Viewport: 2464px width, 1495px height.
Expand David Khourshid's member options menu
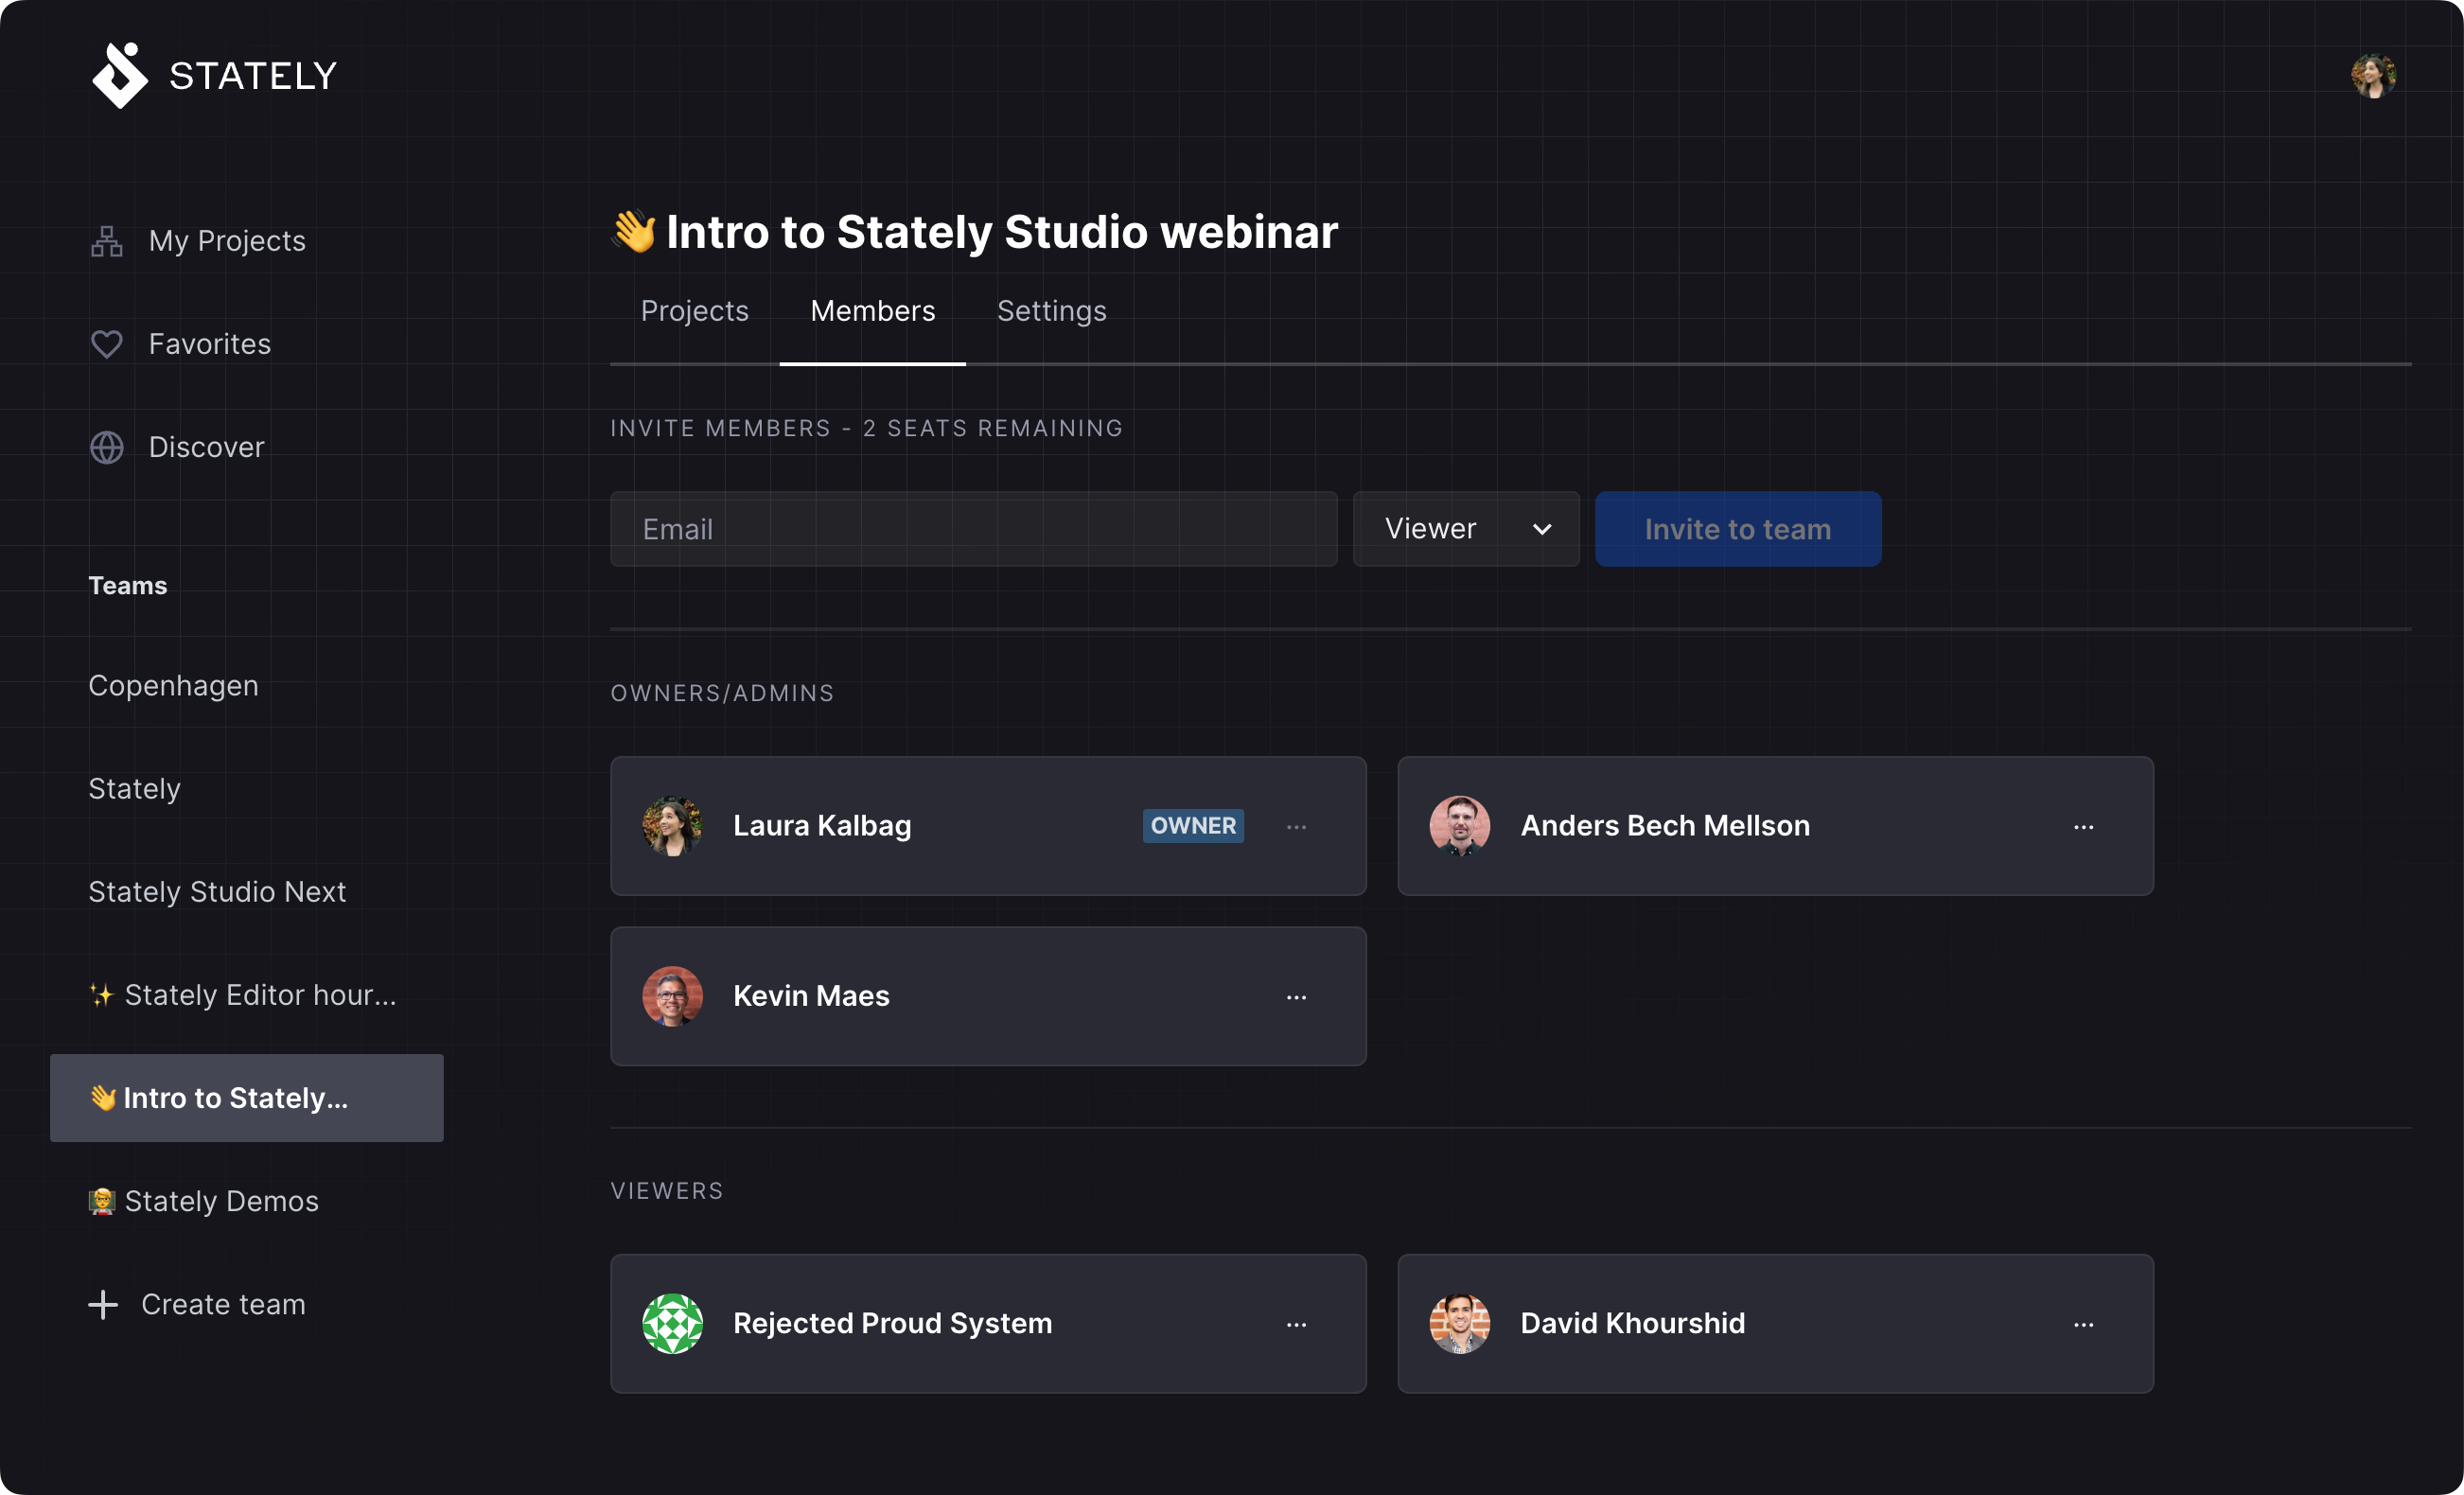click(x=2084, y=1324)
